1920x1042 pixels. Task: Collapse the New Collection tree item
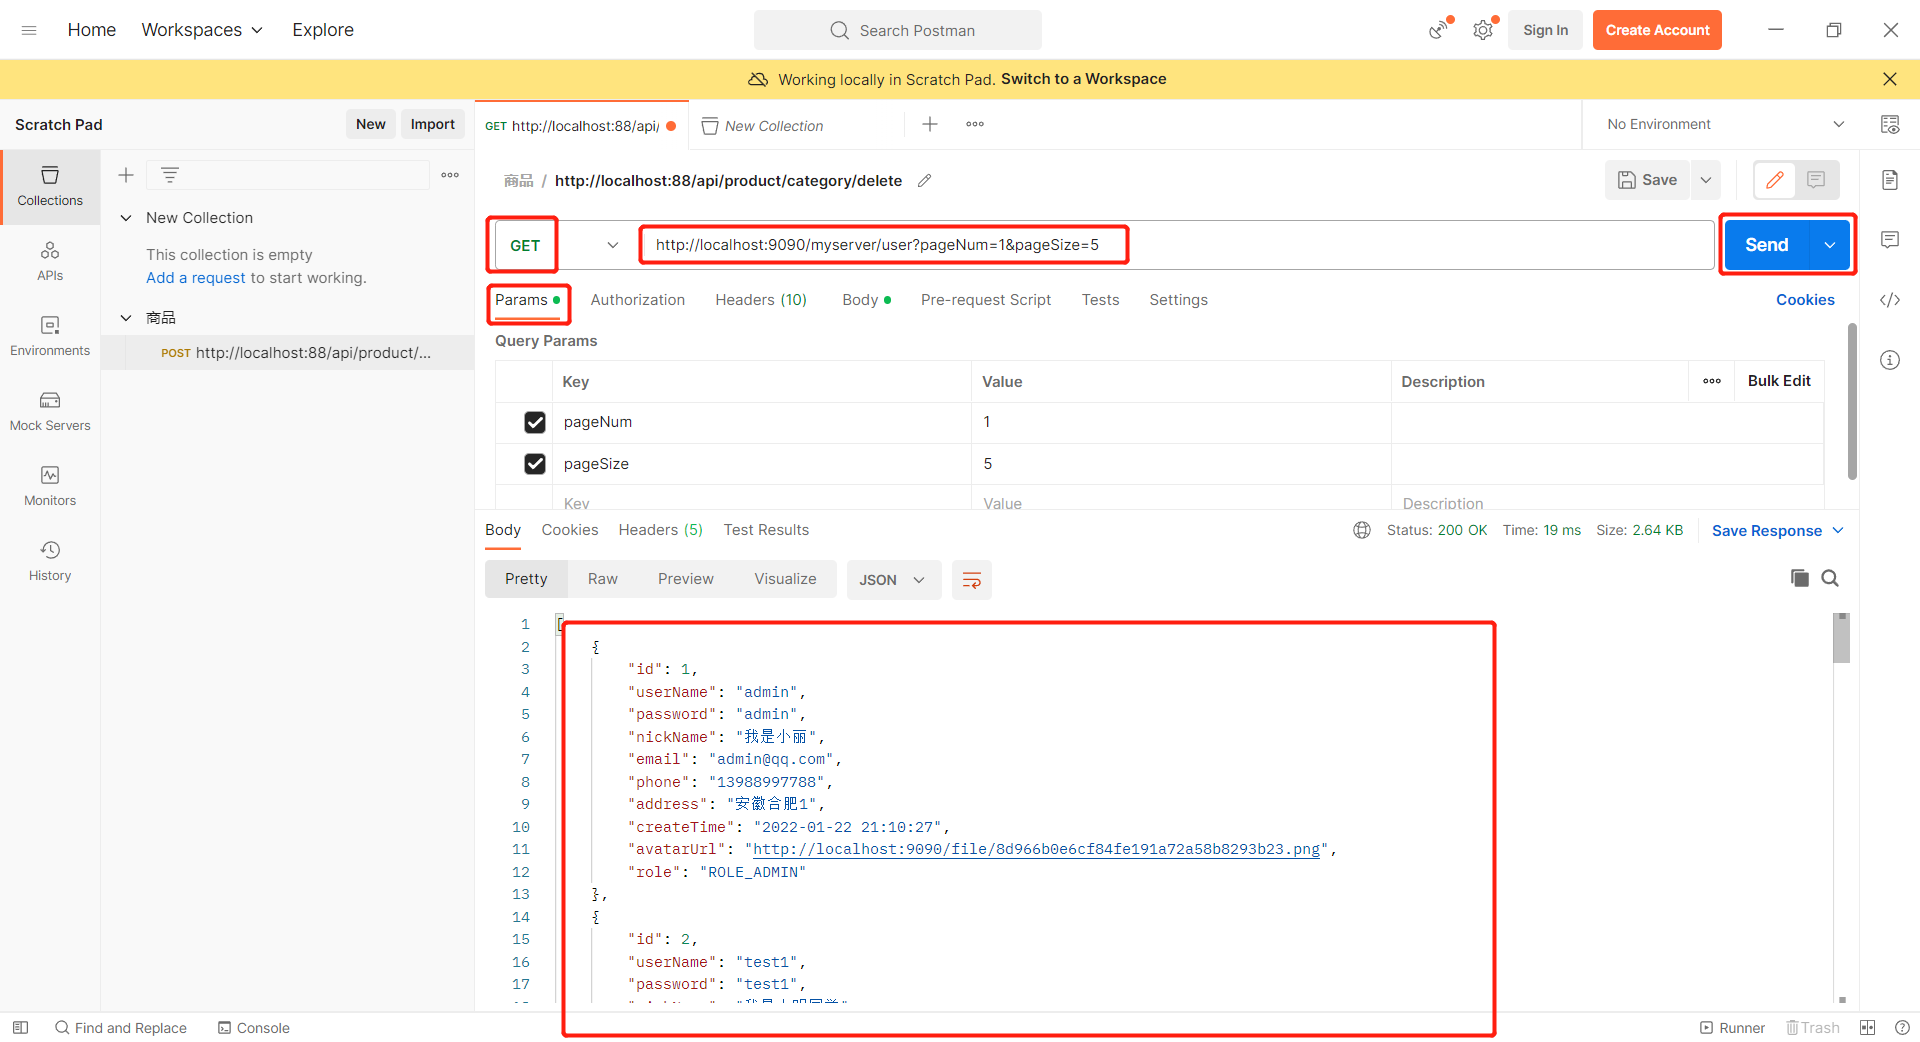126,218
